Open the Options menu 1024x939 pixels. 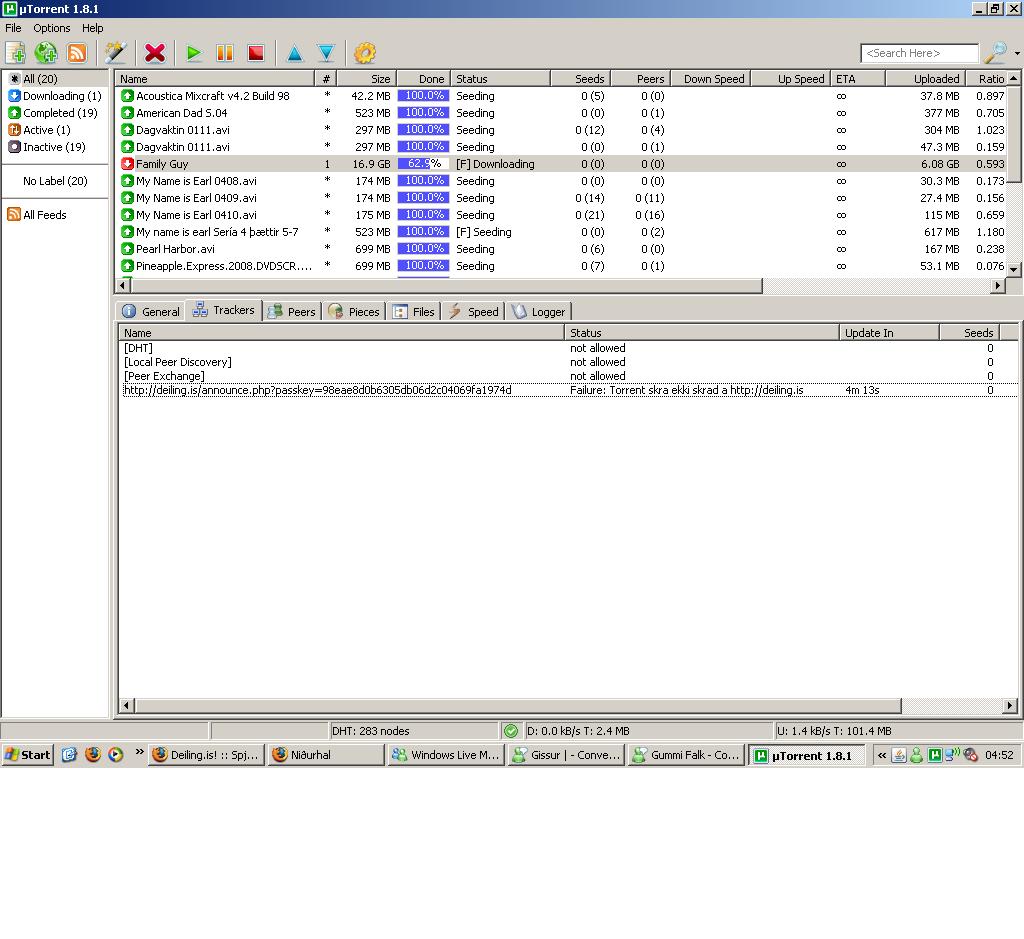click(x=52, y=28)
